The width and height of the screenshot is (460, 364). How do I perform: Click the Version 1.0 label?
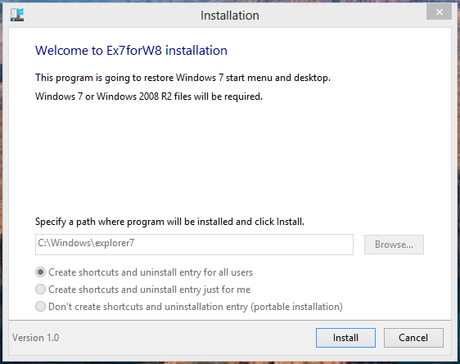[x=36, y=338]
